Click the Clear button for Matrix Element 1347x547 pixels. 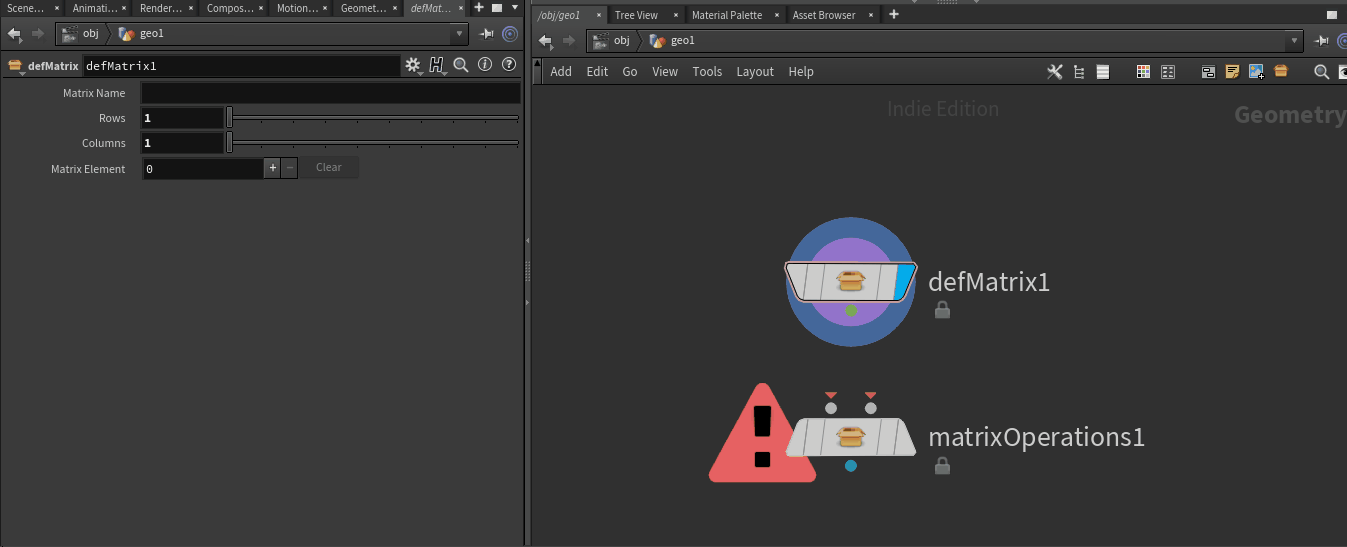pos(329,168)
